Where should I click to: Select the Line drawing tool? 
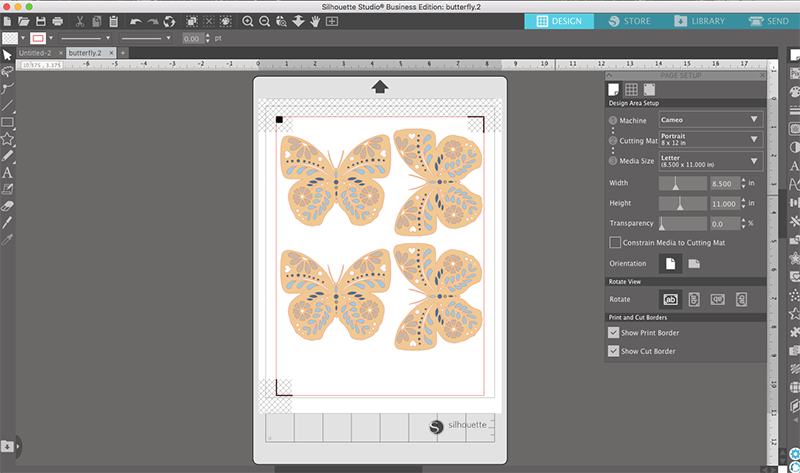tap(8, 105)
